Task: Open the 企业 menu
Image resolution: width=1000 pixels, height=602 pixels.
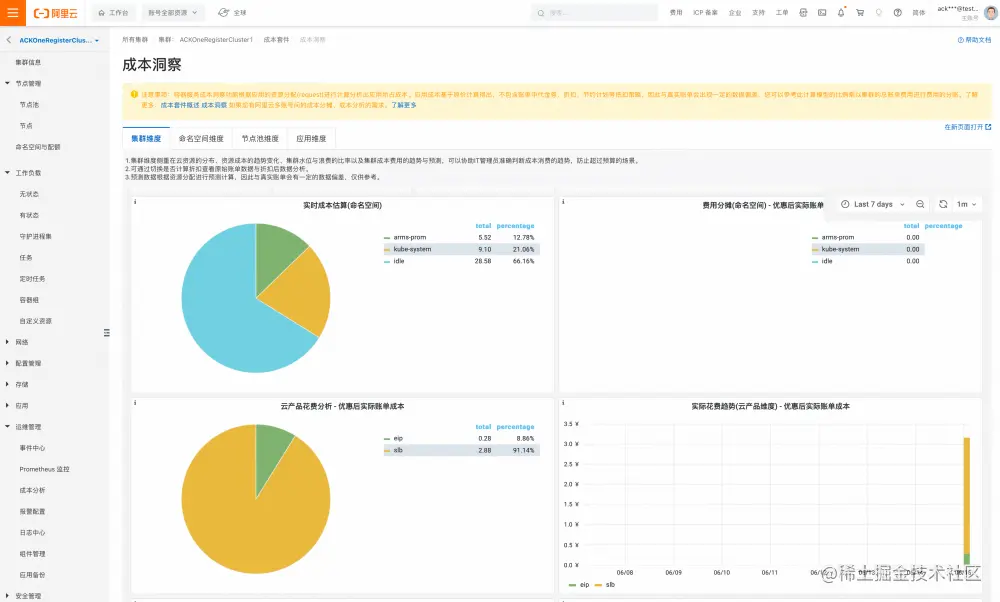Action: pyautogui.click(x=735, y=13)
